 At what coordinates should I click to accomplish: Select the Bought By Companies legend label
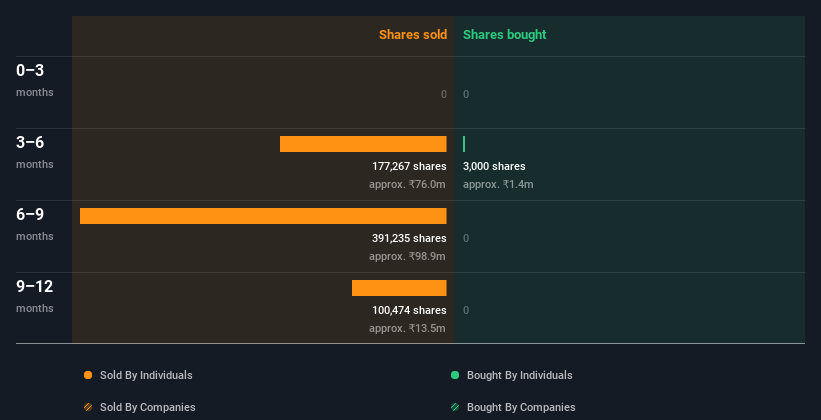(521, 407)
